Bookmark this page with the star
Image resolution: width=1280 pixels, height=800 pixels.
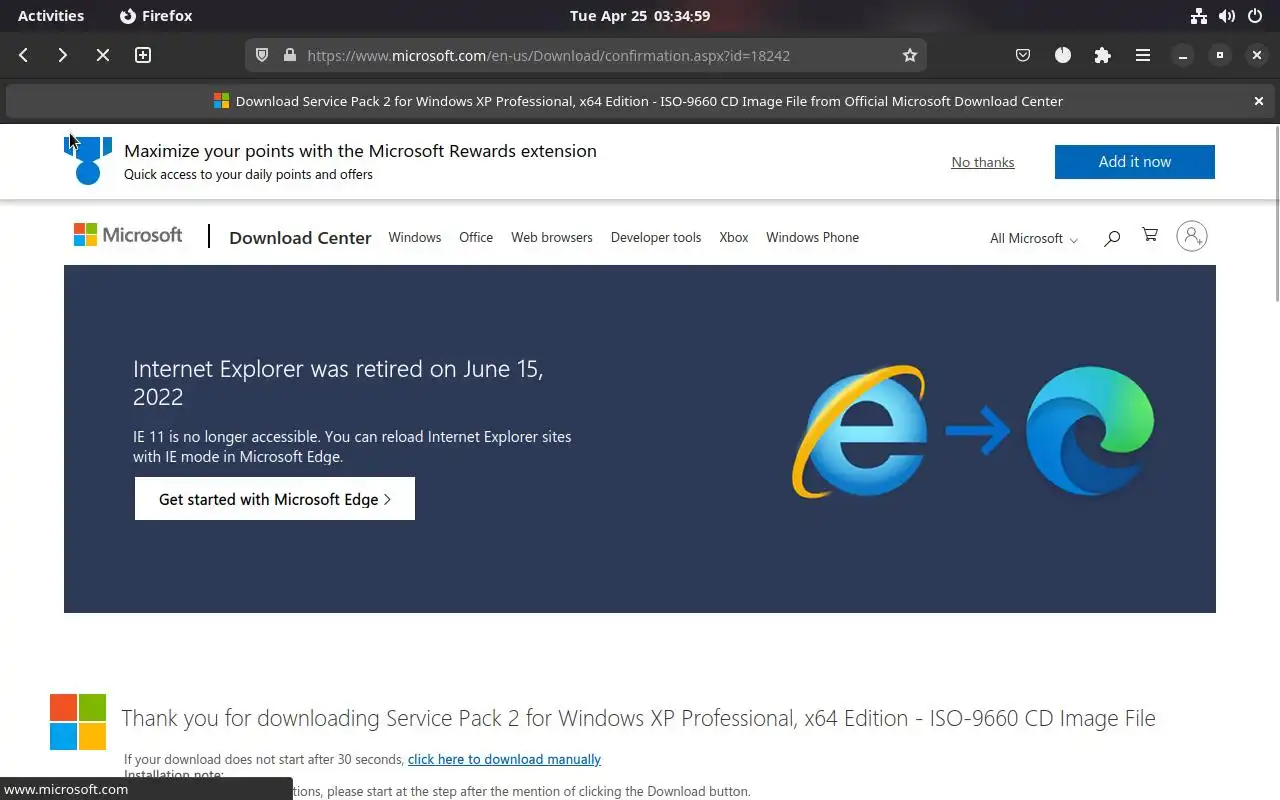pyautogui.click(x=910, y=55)
